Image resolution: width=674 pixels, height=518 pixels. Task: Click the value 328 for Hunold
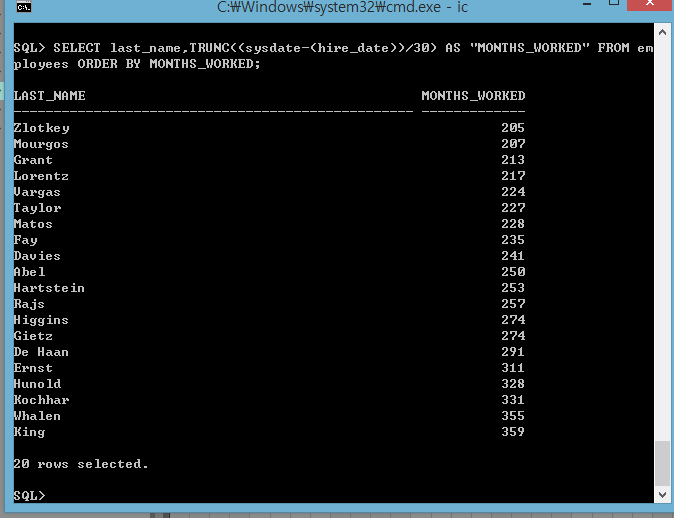pos(513,383)
